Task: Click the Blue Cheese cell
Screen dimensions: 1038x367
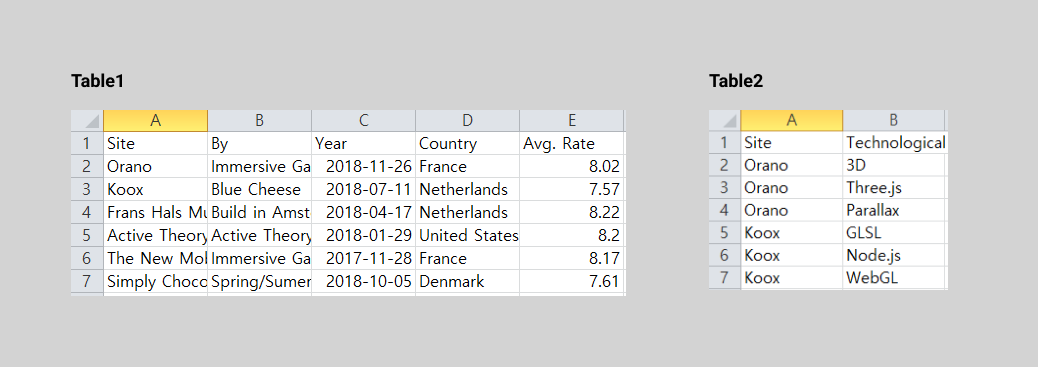Action: (x=260, y=189)
